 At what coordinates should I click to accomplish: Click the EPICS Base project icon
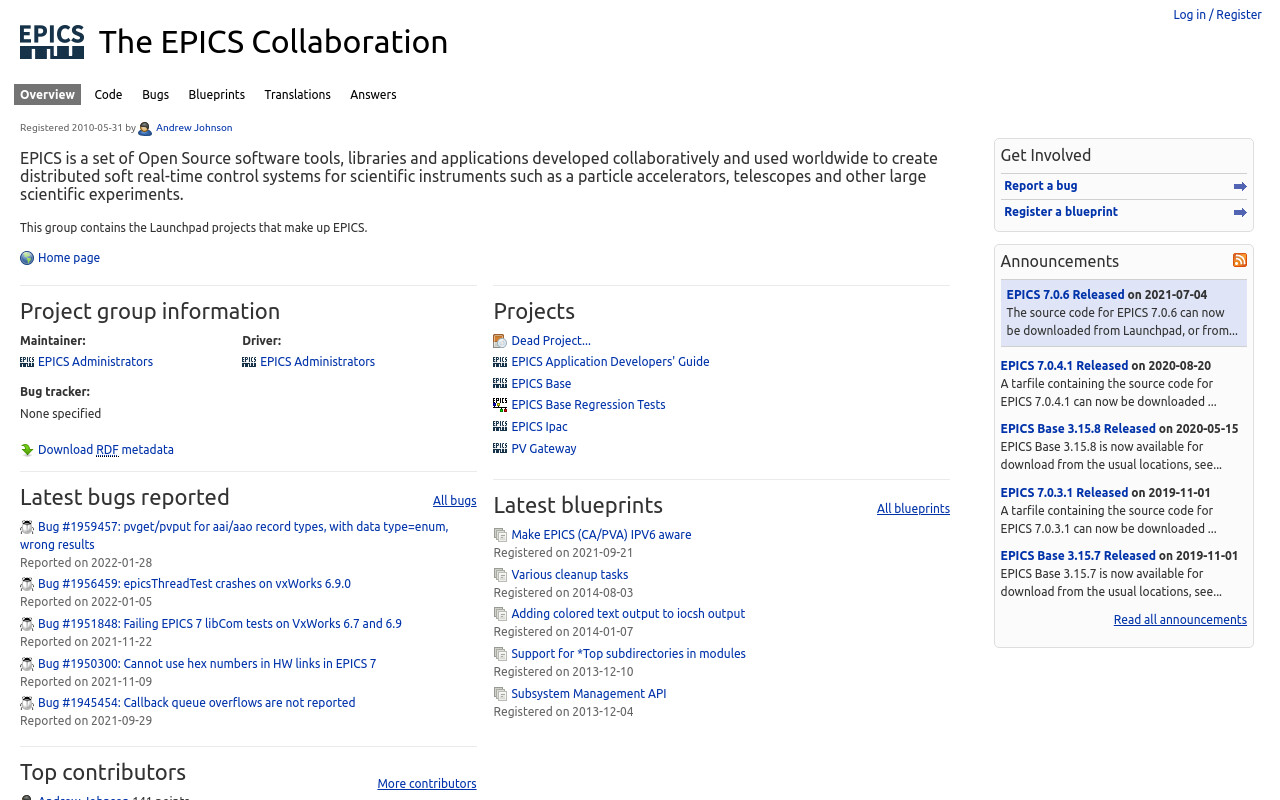[500, 384]
